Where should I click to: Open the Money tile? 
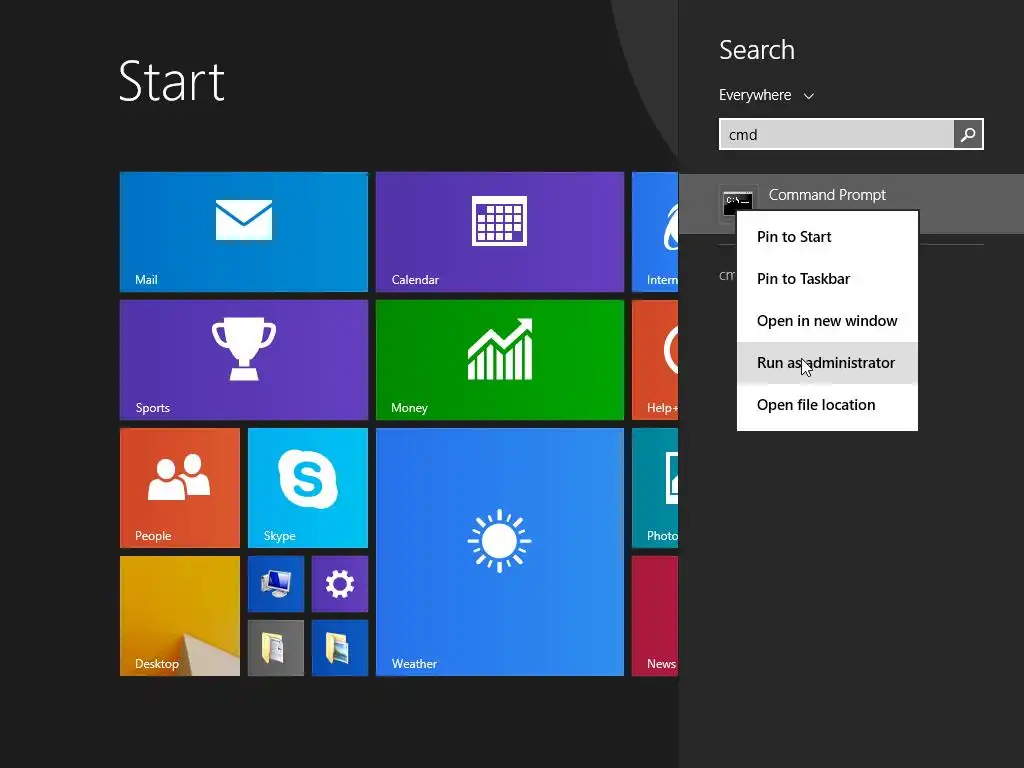(500, 360)
